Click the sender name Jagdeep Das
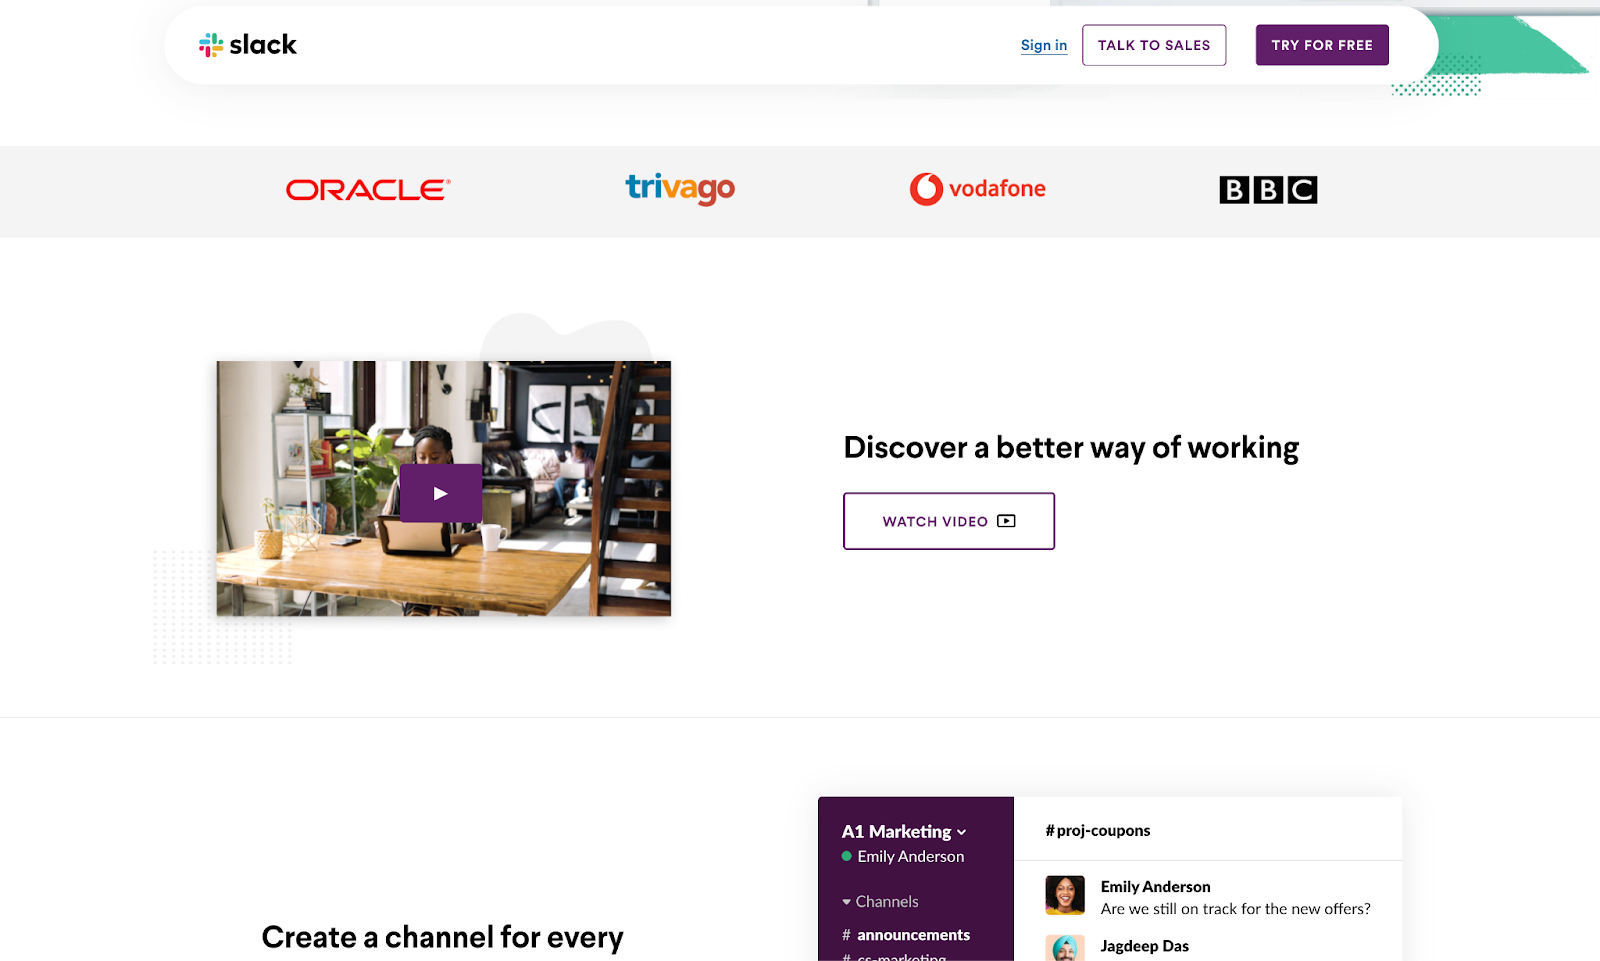Image resolution: width=1600 pixels, height=961 pixels. pos(1145,946)
